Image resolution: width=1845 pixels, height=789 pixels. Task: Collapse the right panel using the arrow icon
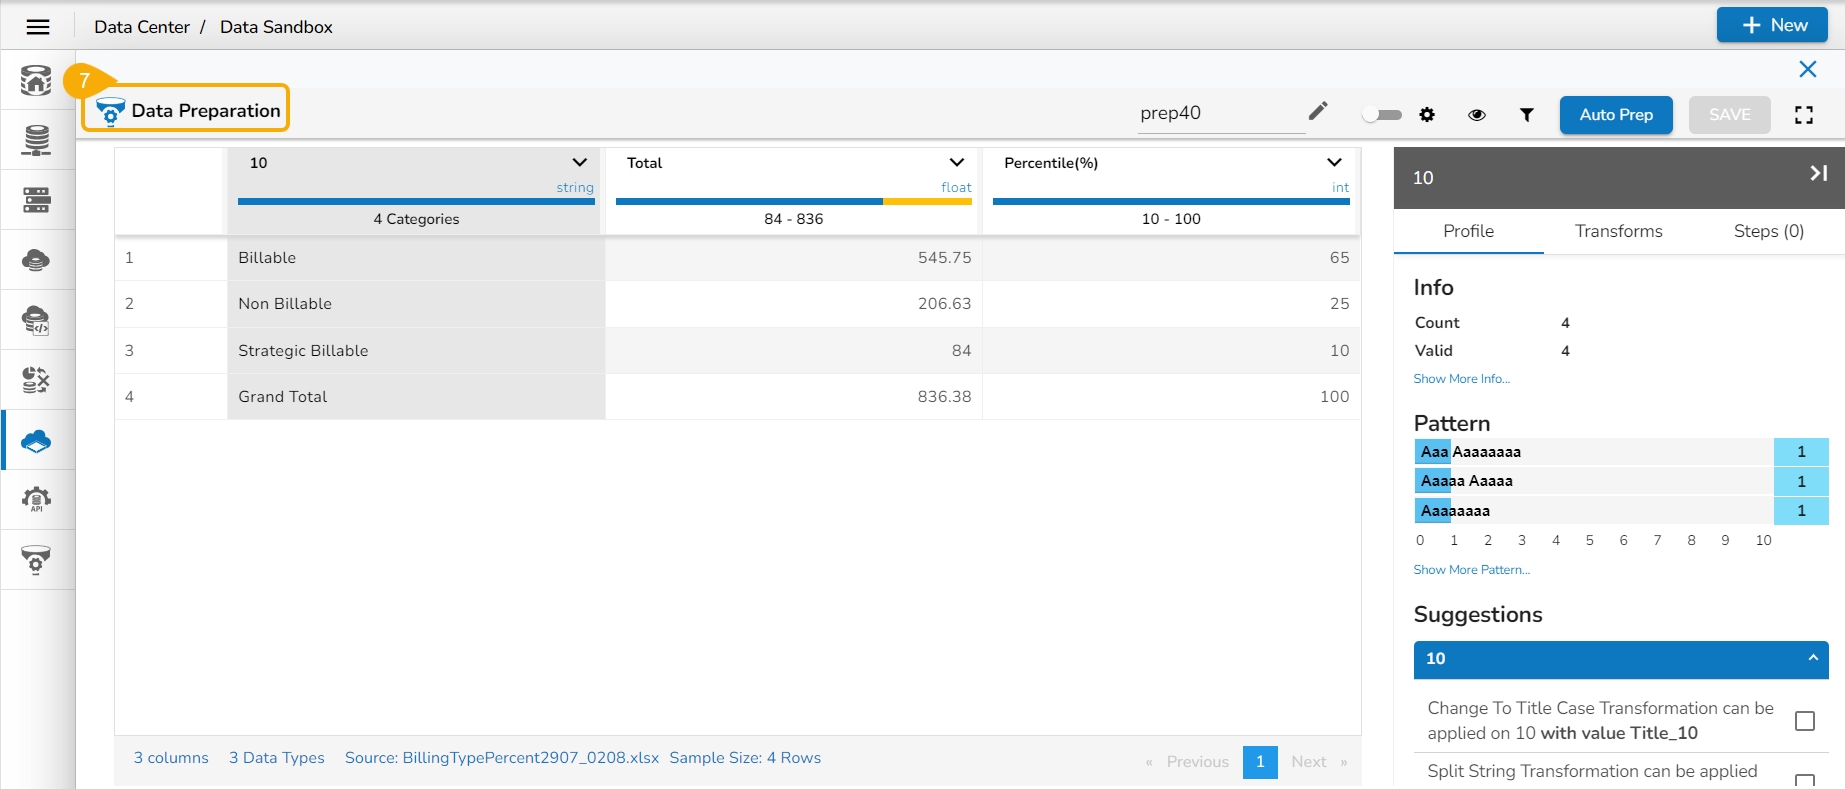[x=1818, y=174]
